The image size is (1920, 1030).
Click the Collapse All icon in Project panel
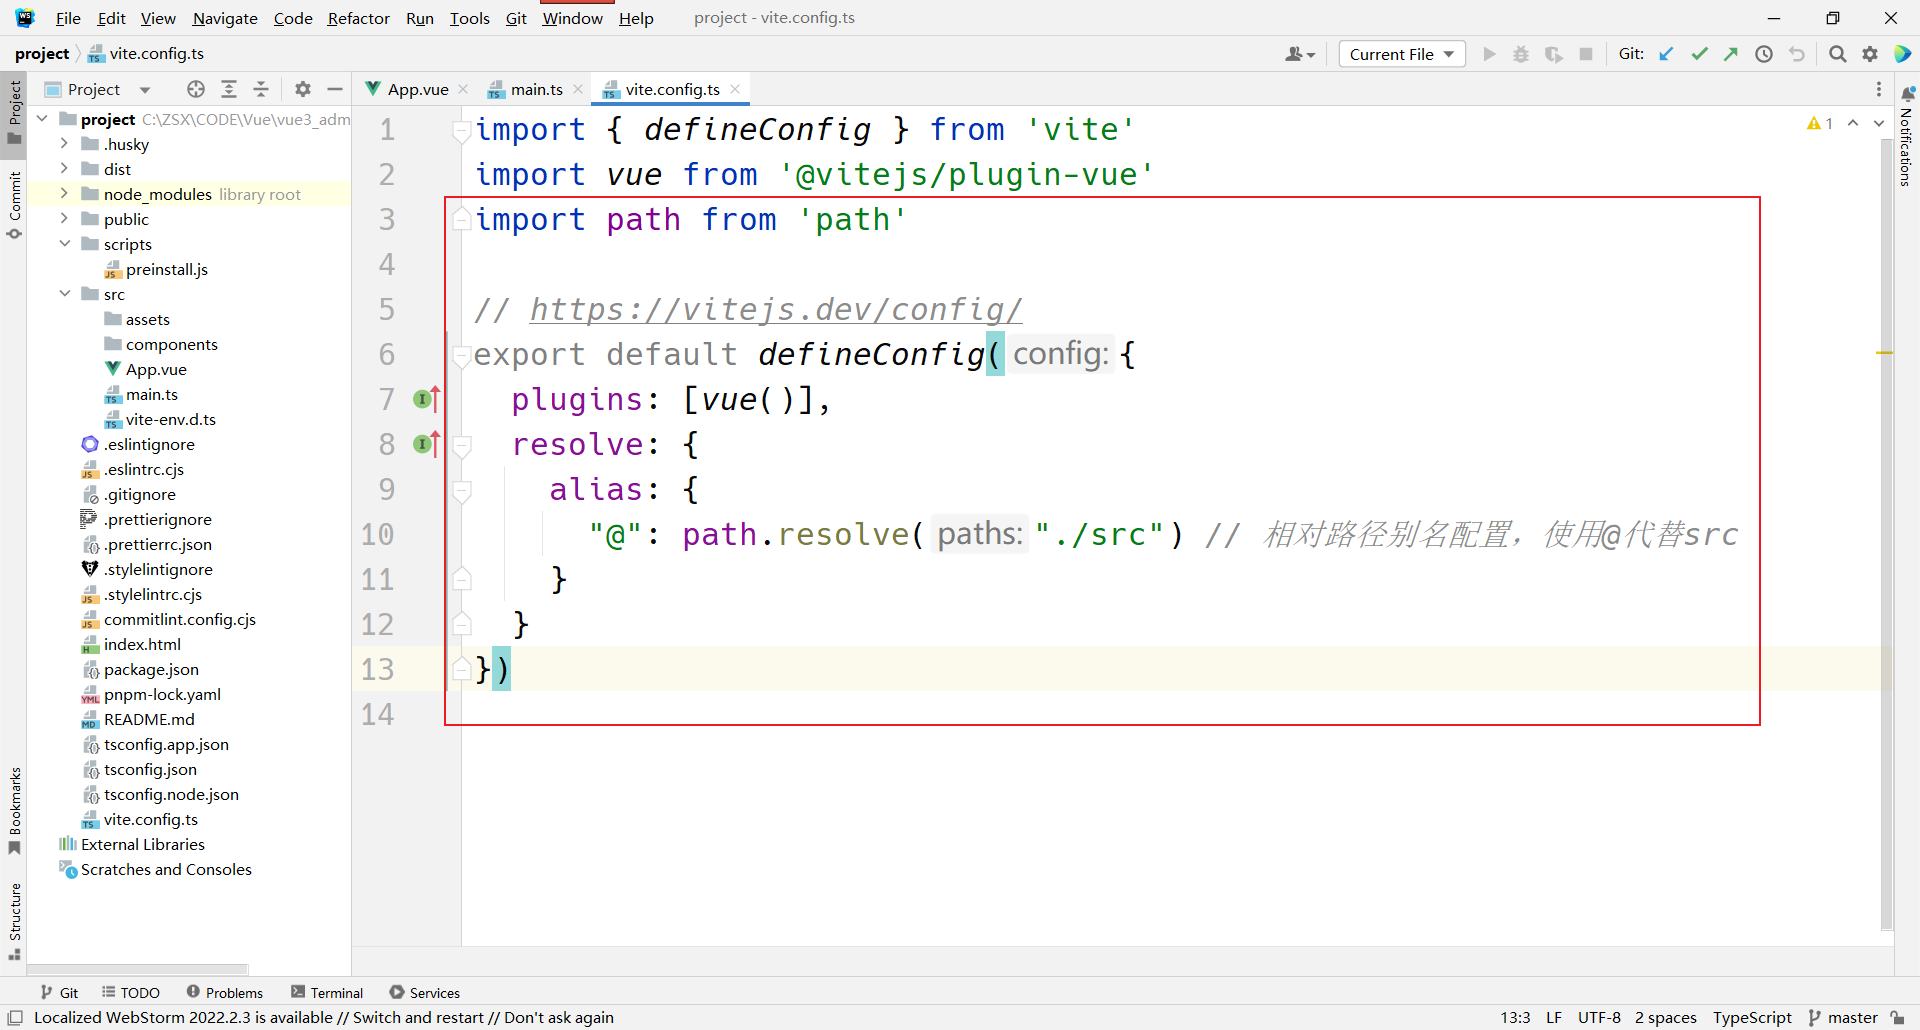point(261,89)
